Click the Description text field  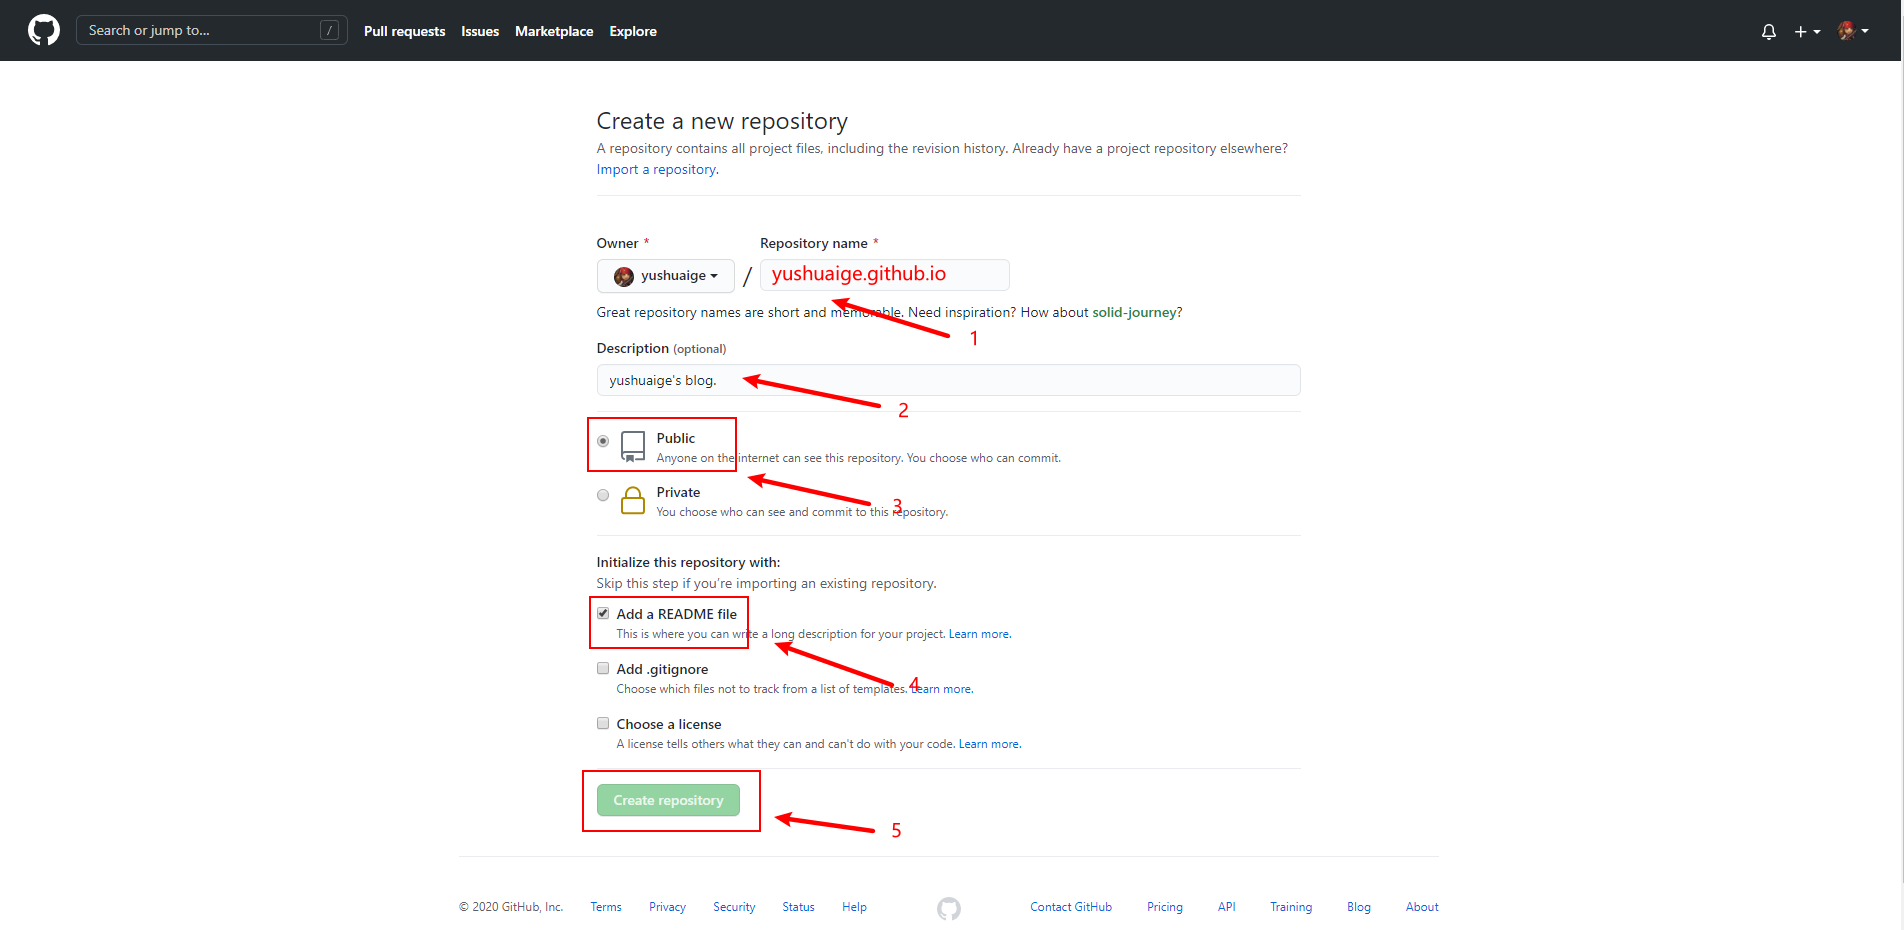pos(948,380)
